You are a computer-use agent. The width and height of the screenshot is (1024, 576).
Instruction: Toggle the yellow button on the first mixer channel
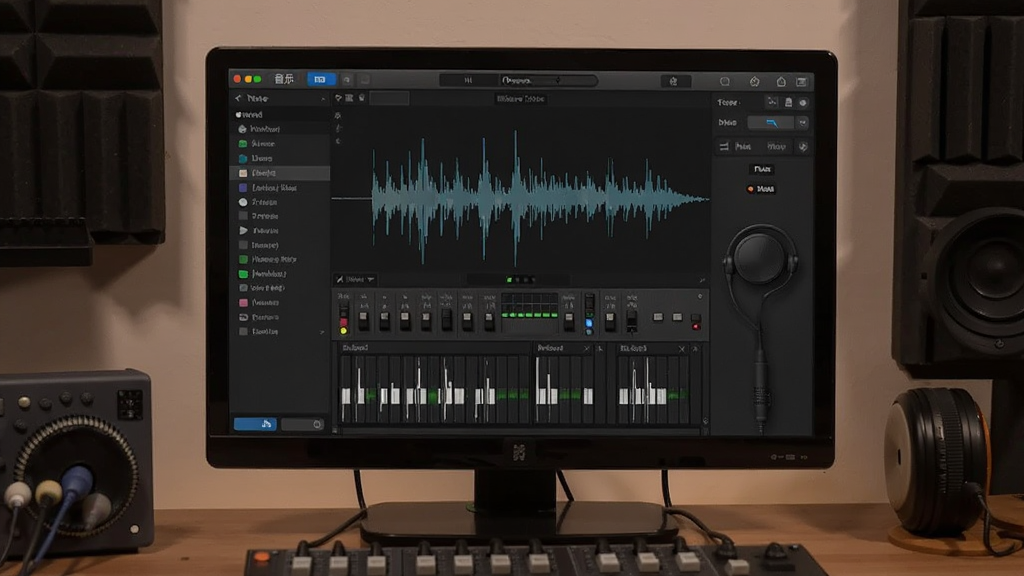coord(344,331)
